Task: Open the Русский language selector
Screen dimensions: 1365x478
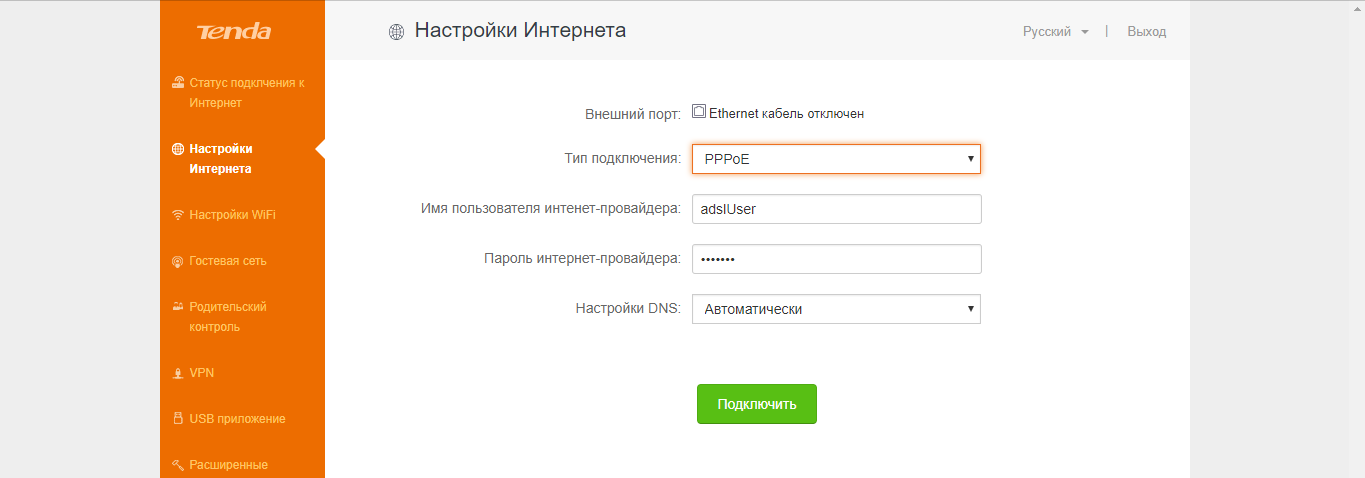Action: click(x=1055, y=32)
